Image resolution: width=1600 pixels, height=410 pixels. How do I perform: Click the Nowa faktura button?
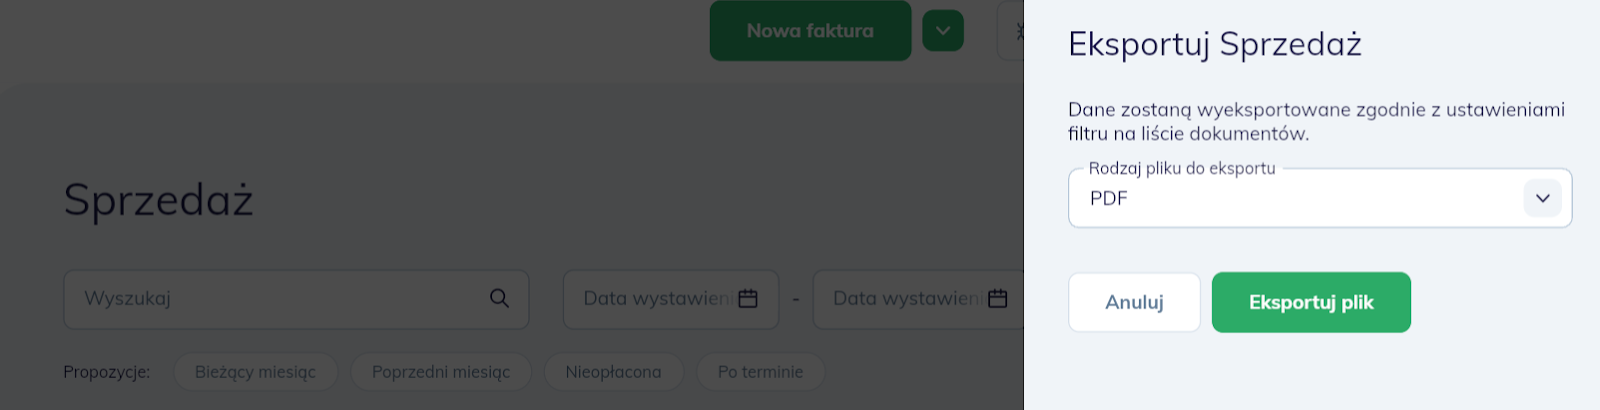click(x=810, y=31)
